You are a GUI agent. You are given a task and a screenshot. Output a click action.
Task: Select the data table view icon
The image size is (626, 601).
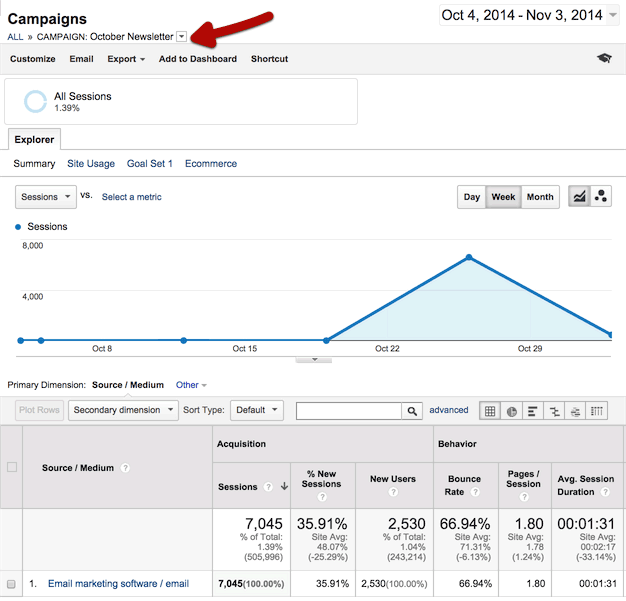pyautogui.click(x=490, y=410)
